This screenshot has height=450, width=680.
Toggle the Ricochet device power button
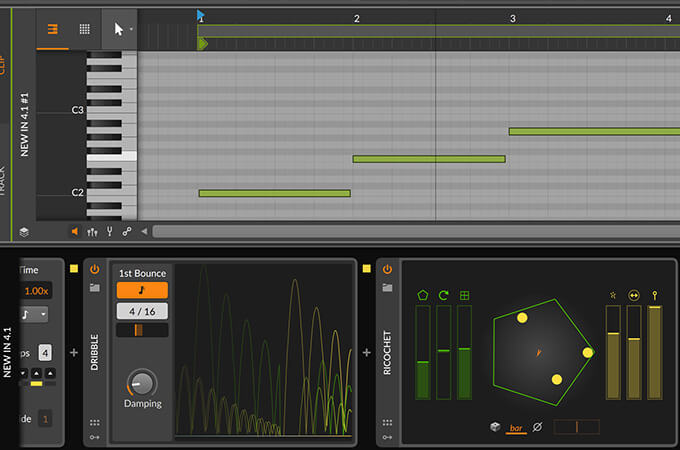point(387,269)
